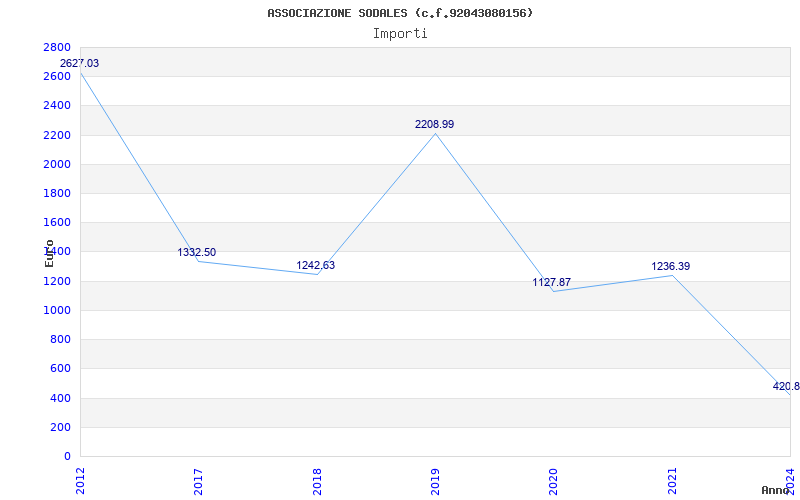This screenshot has height=500, width=800.
Task: Click the 2627.03 data point label
Action: 80,64
